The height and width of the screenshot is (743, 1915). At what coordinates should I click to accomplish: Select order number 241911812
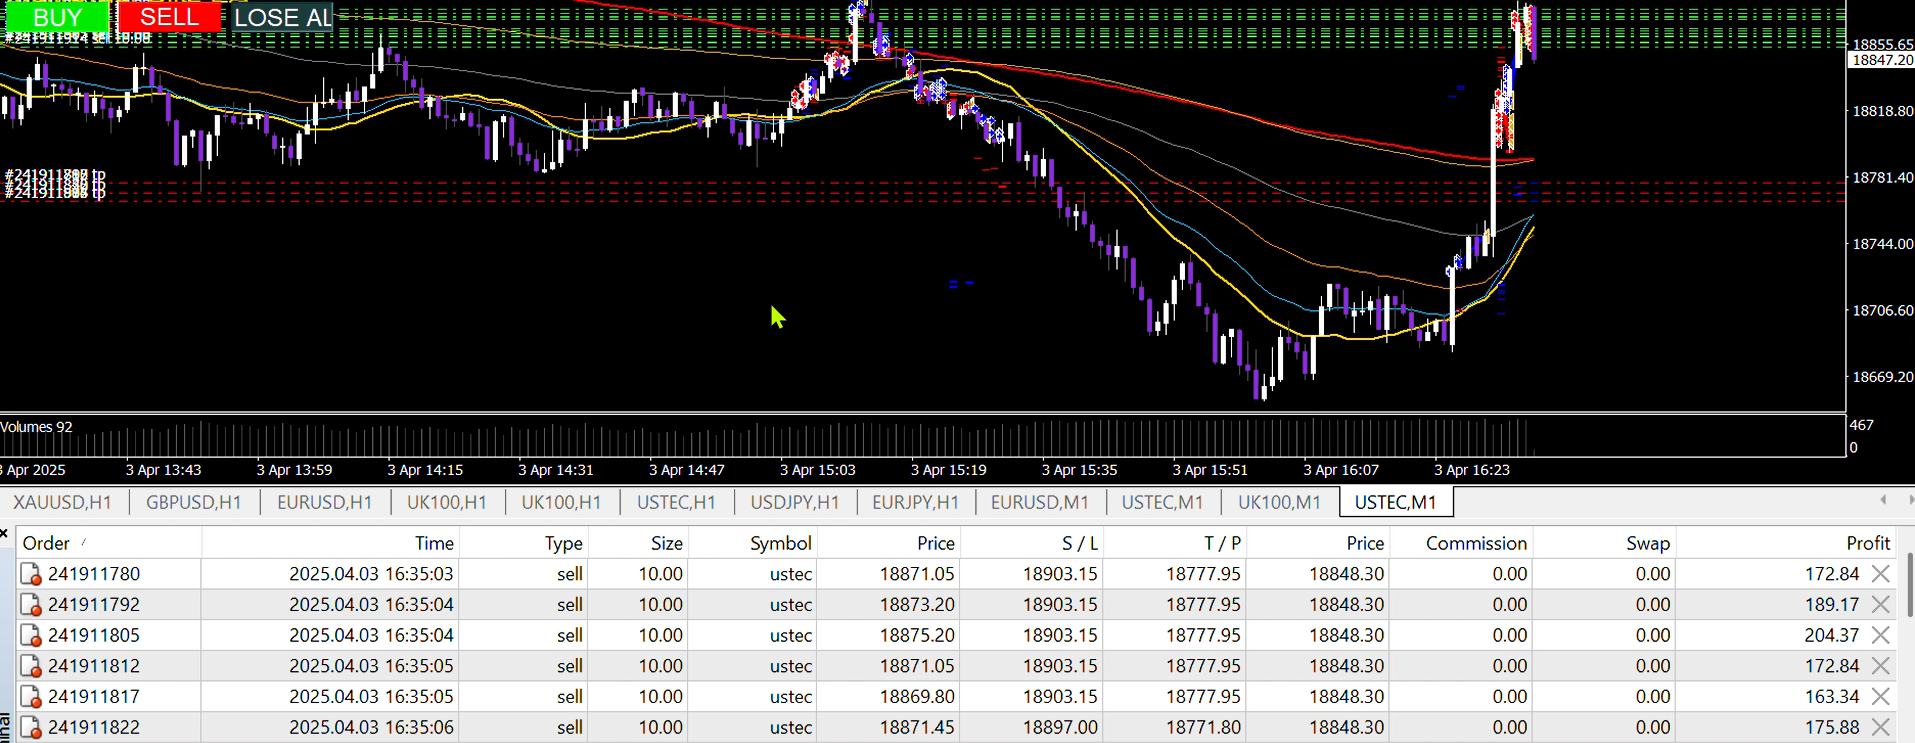point(94,666)
